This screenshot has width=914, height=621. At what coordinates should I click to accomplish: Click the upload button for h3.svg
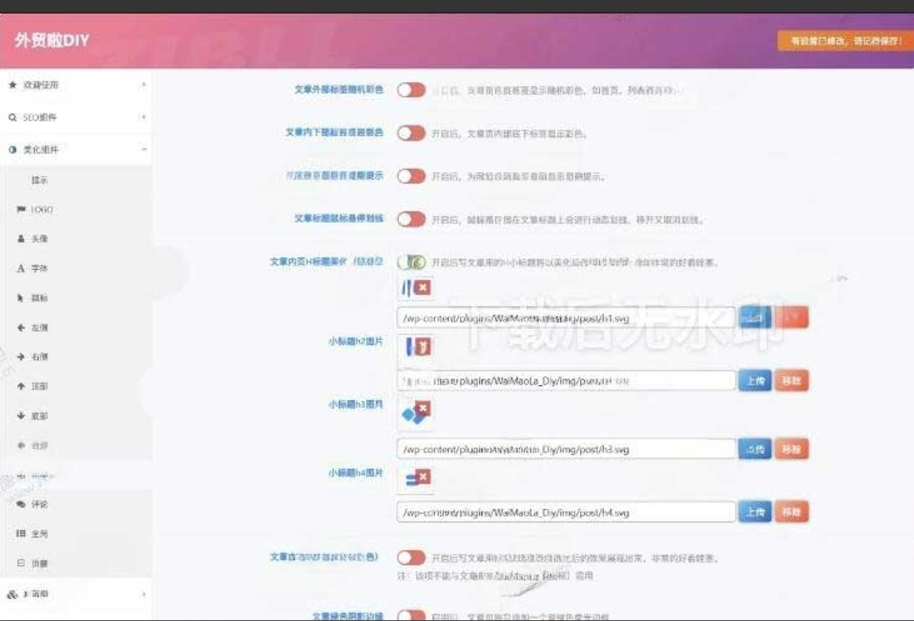pyautogui.click(x=755, y=450)
